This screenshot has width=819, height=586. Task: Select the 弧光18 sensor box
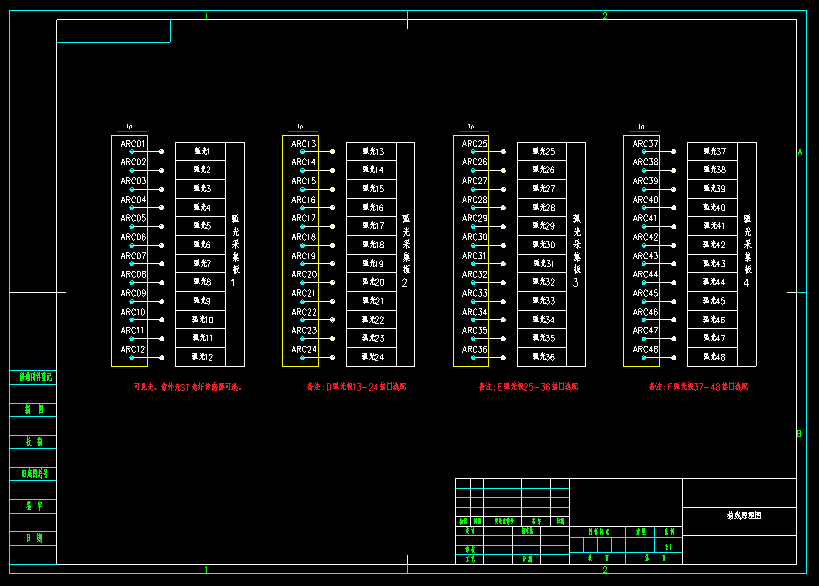372,245
